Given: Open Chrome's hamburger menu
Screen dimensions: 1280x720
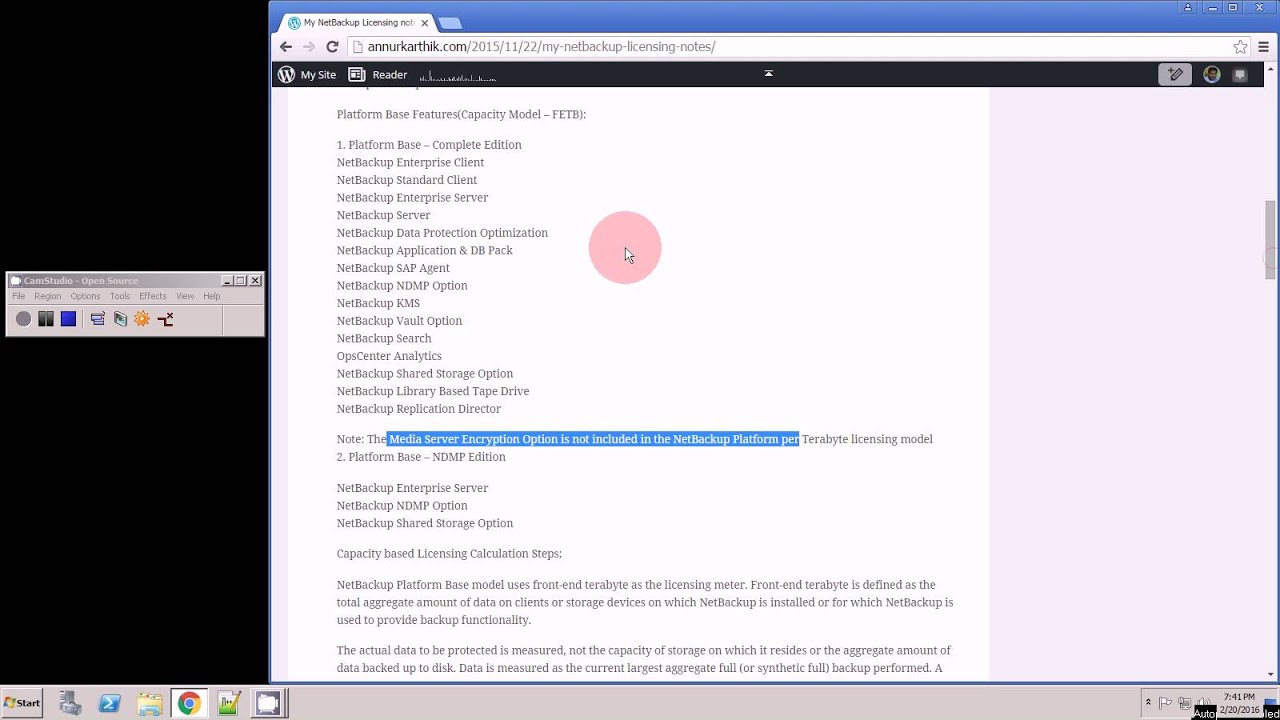Looking at the screenshot, I should tap(1264, 47).
